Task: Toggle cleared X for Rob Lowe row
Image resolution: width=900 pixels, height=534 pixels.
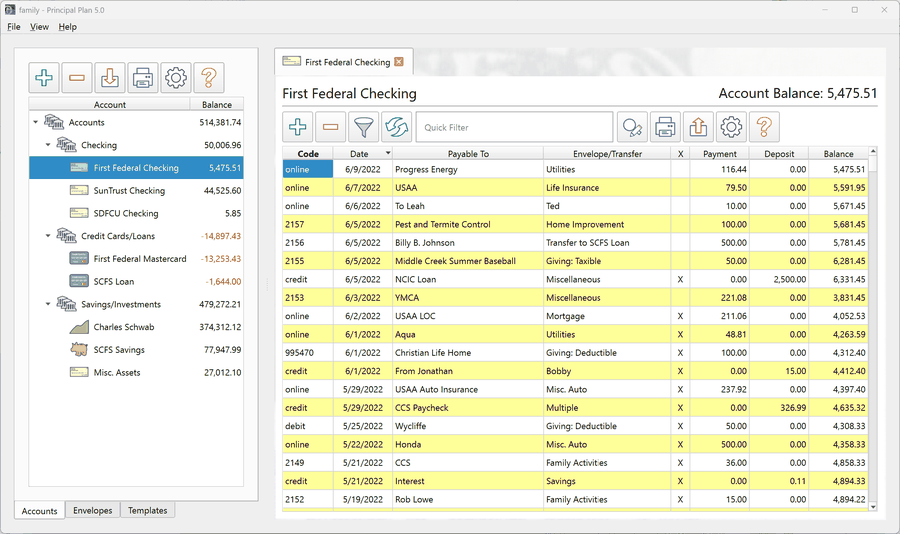Action: click(x=680, y=500)
